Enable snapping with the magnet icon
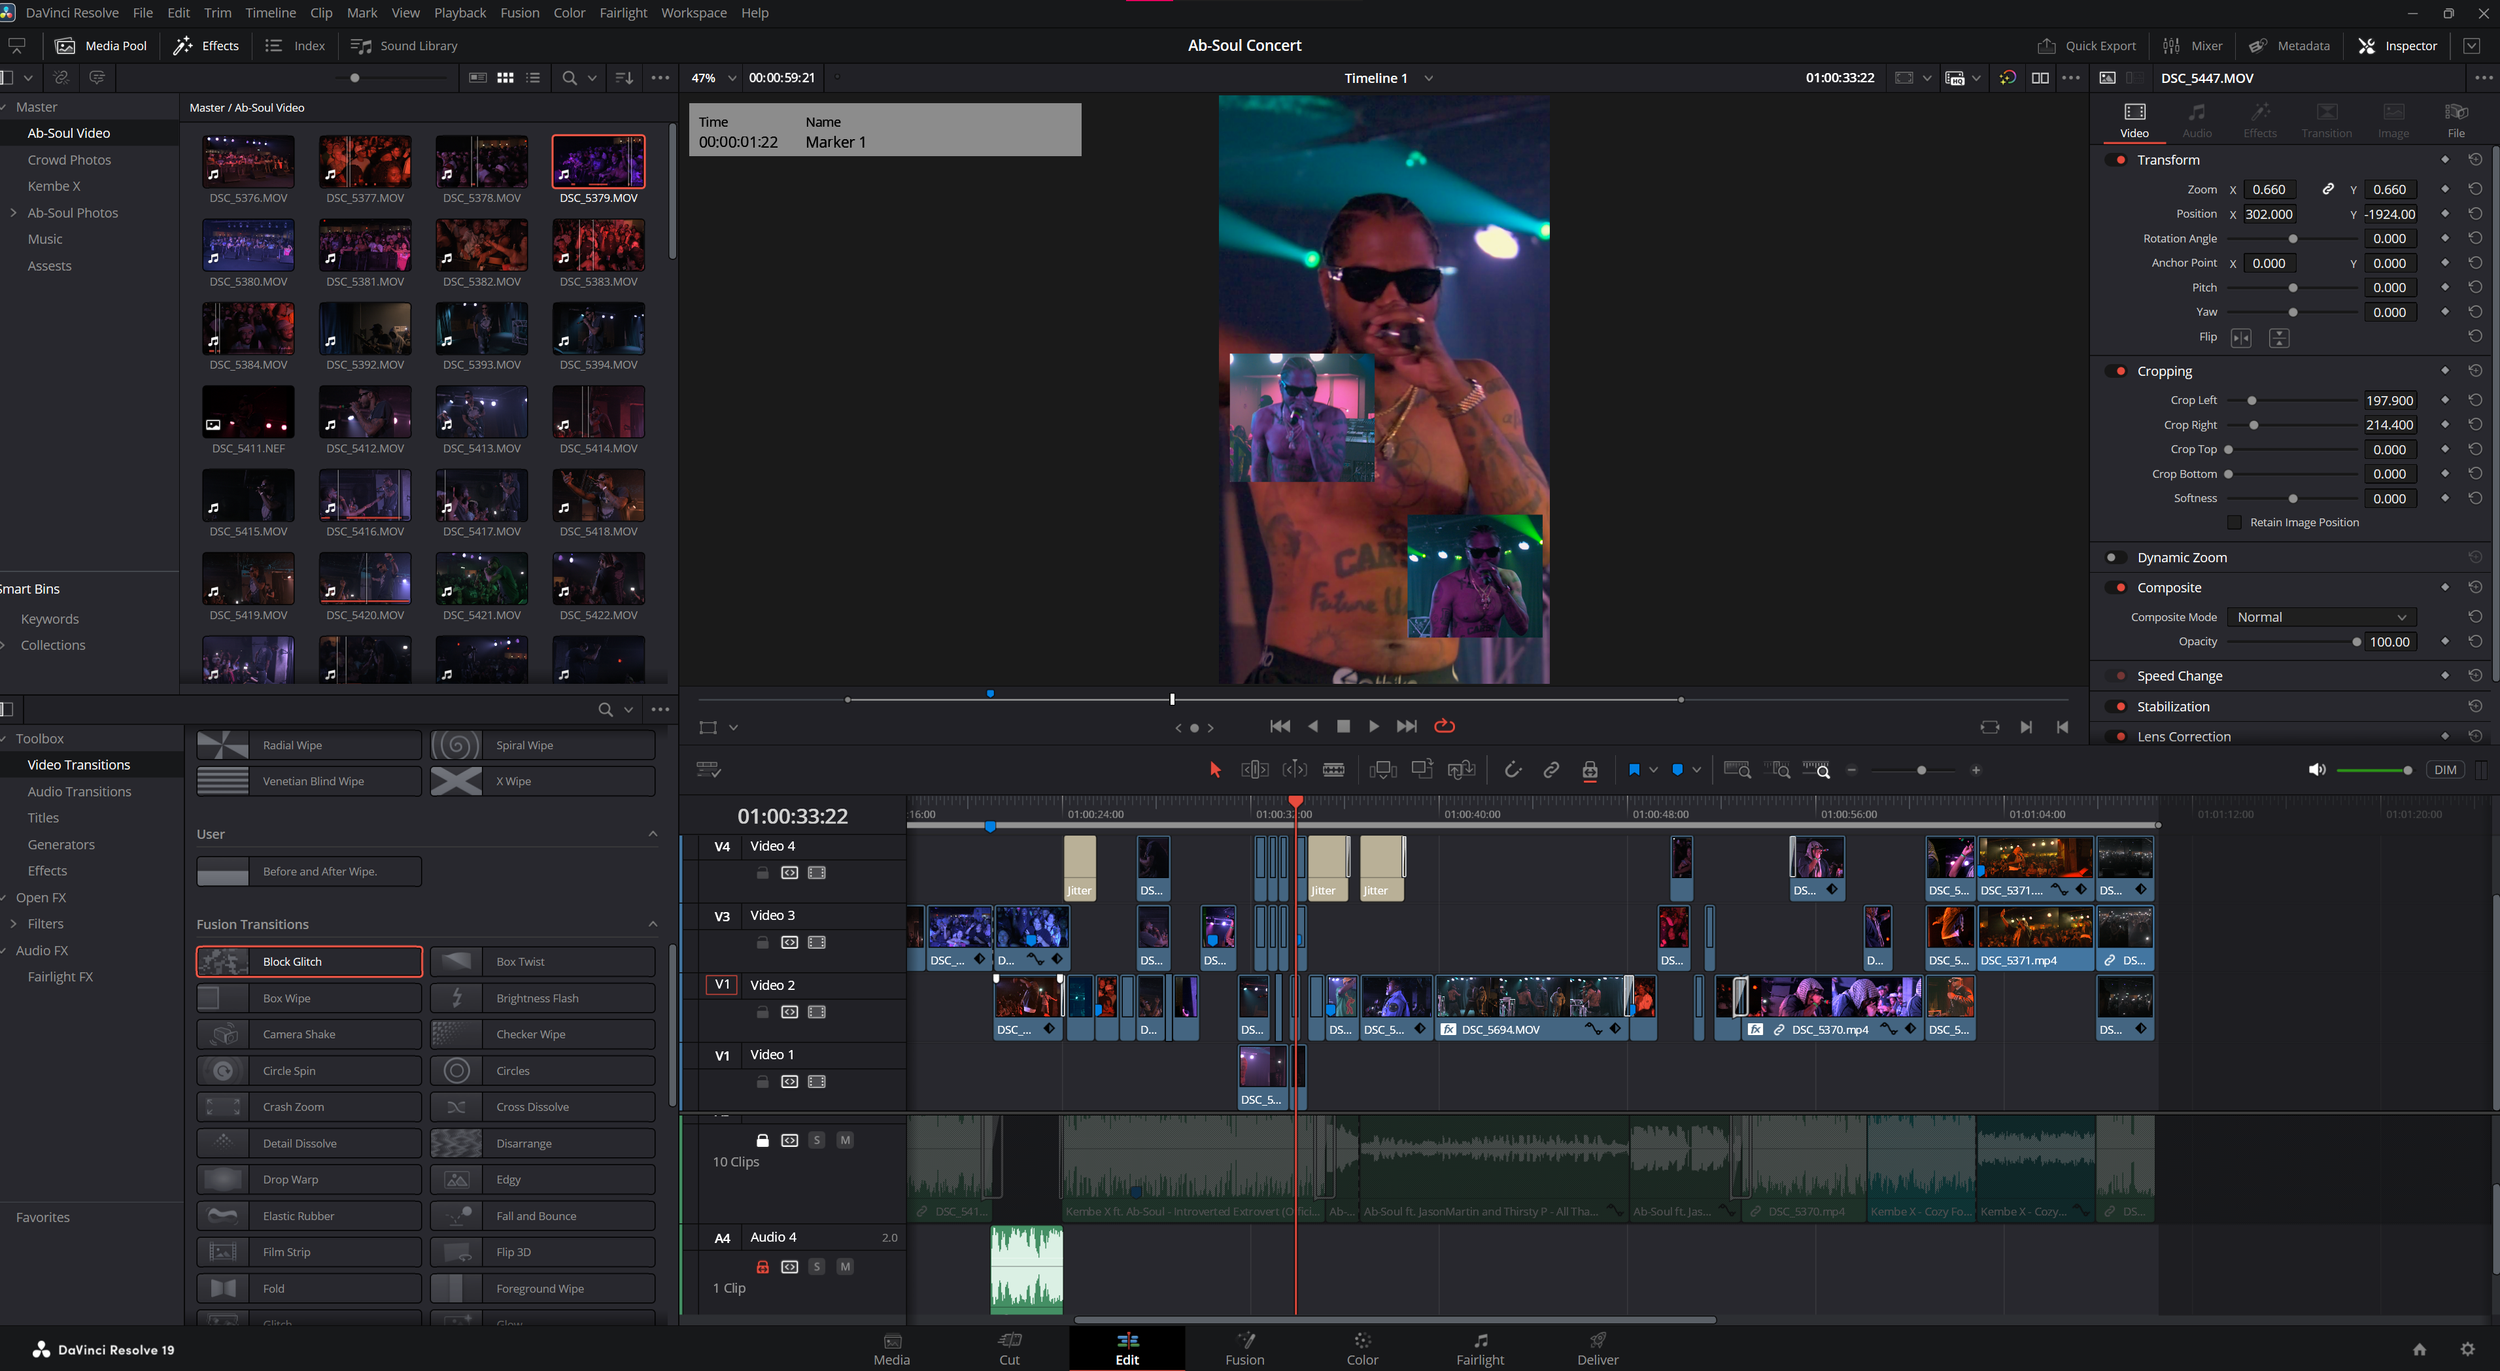Viewport: 2500px width, 1371px height. pyautogui.click(x=1513, y=769)
